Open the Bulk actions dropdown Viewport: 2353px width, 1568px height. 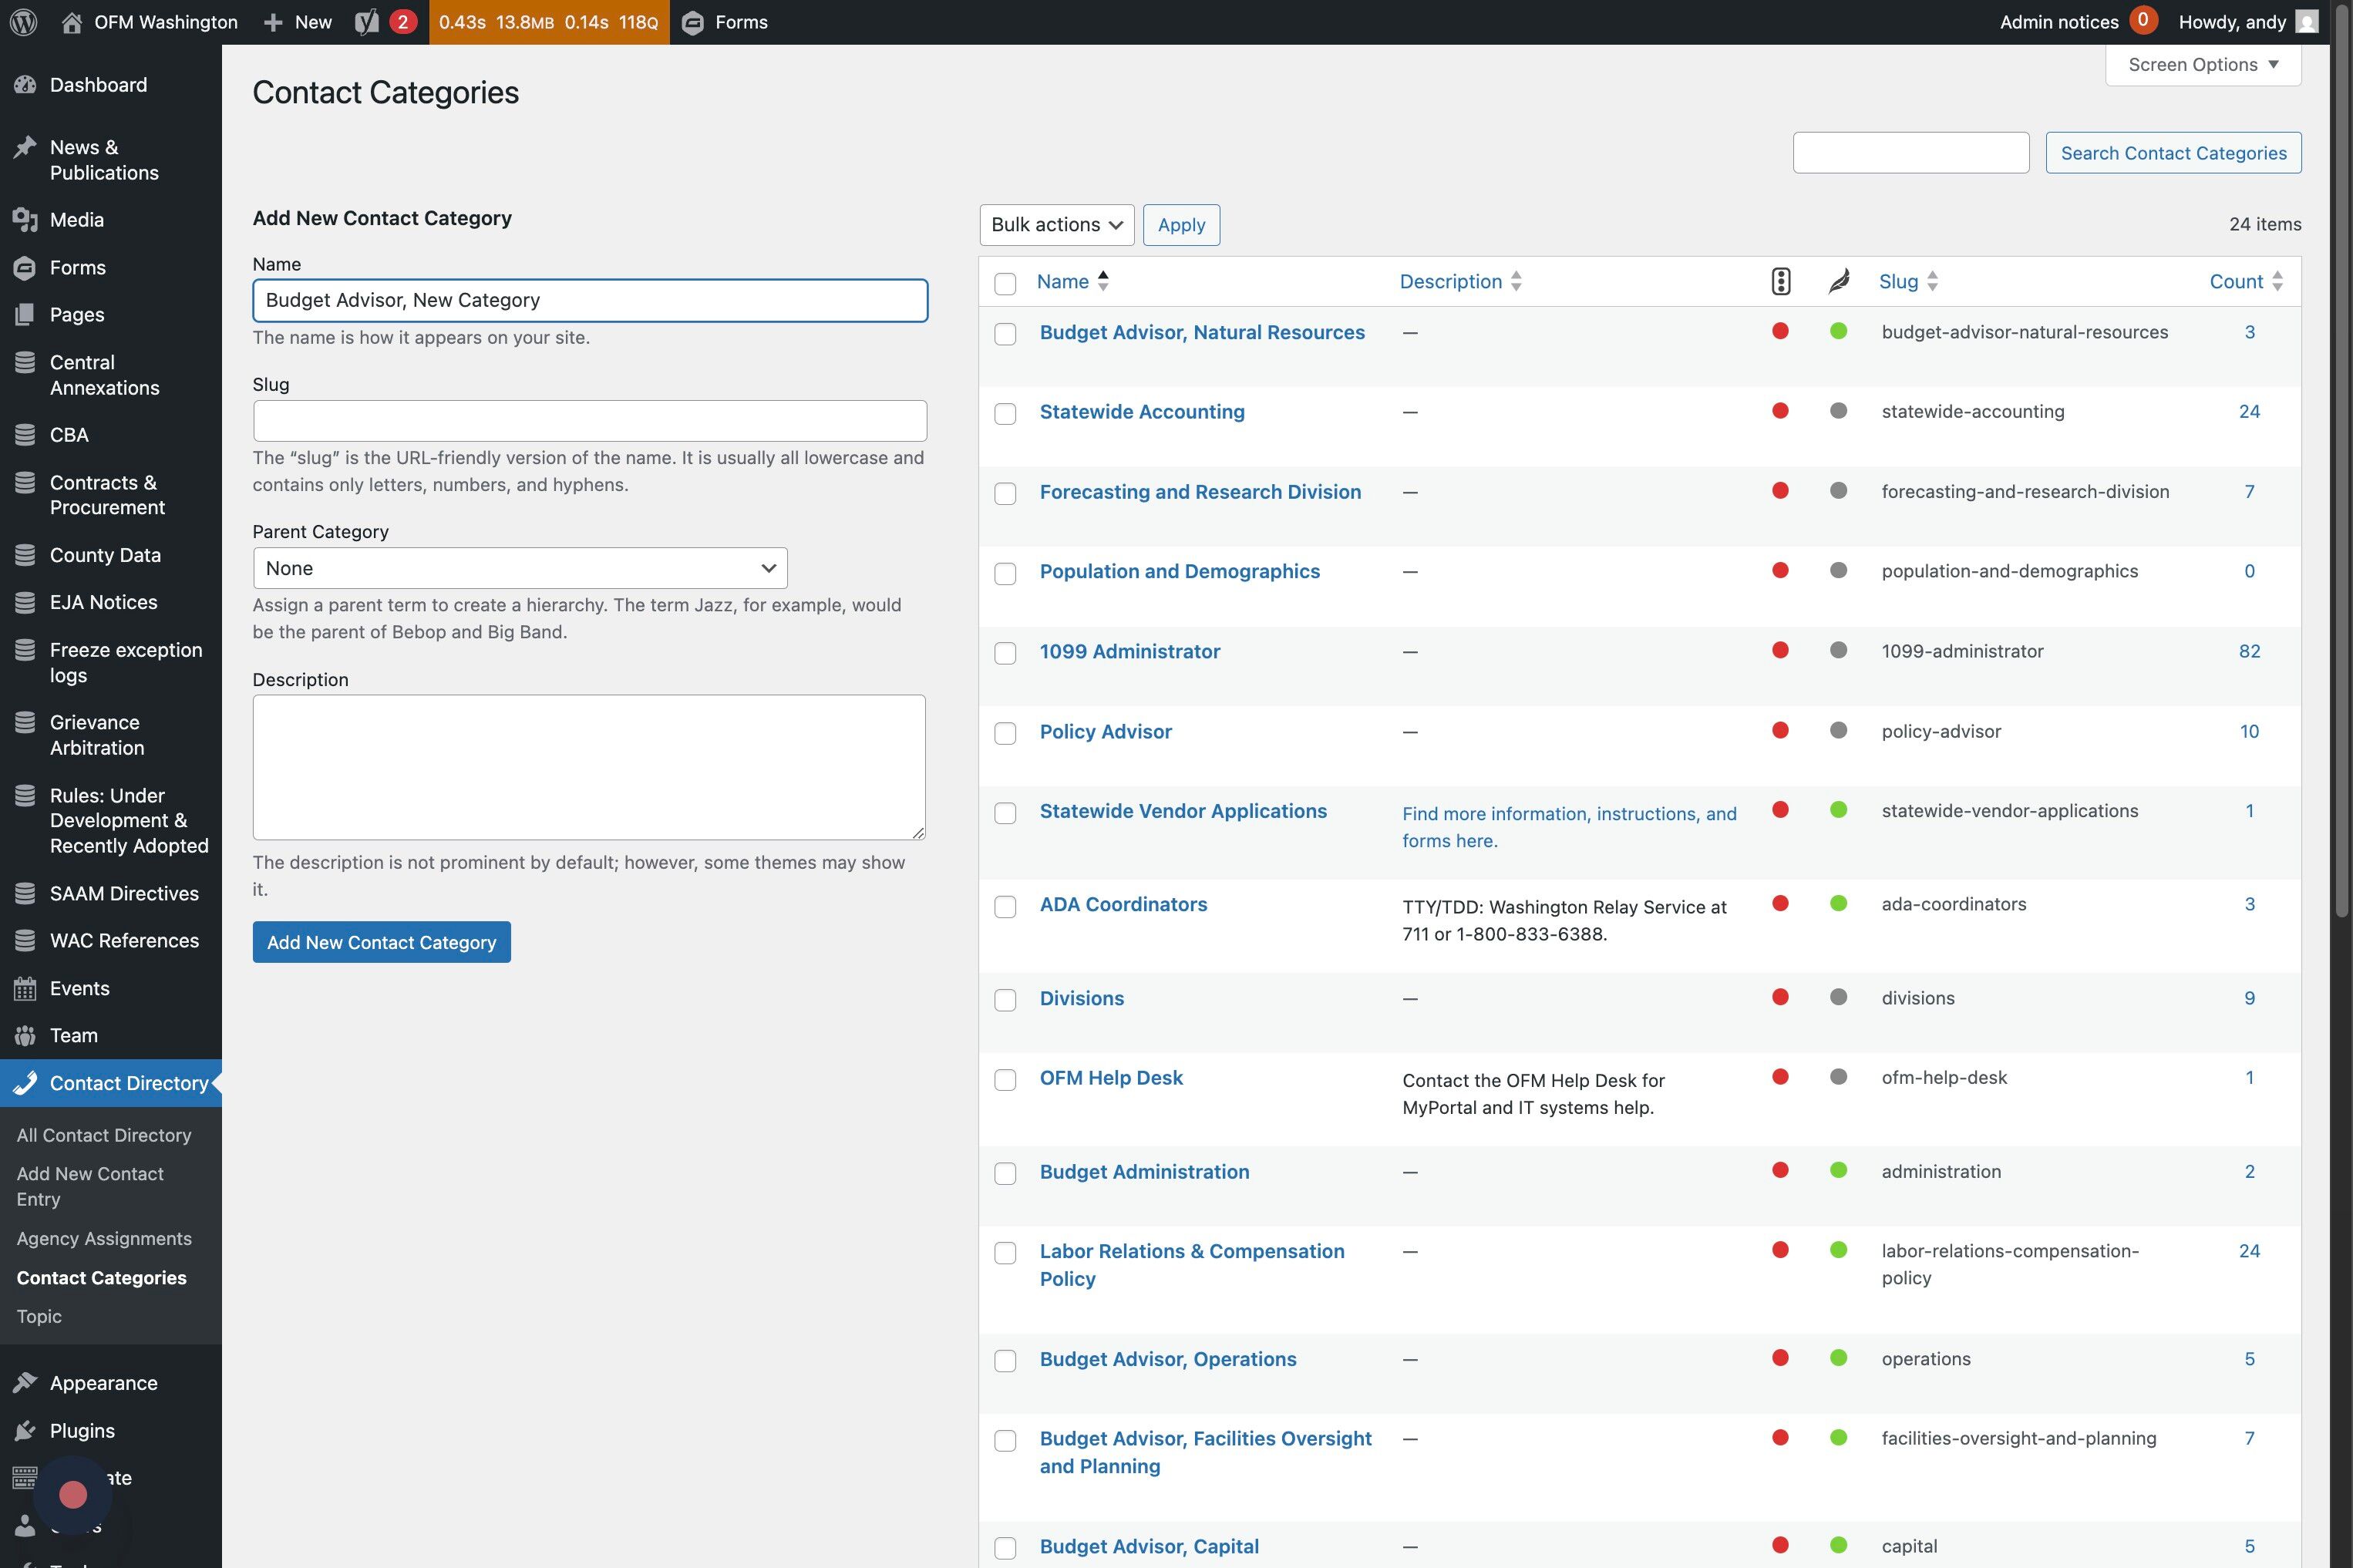tap(1056, 225)
